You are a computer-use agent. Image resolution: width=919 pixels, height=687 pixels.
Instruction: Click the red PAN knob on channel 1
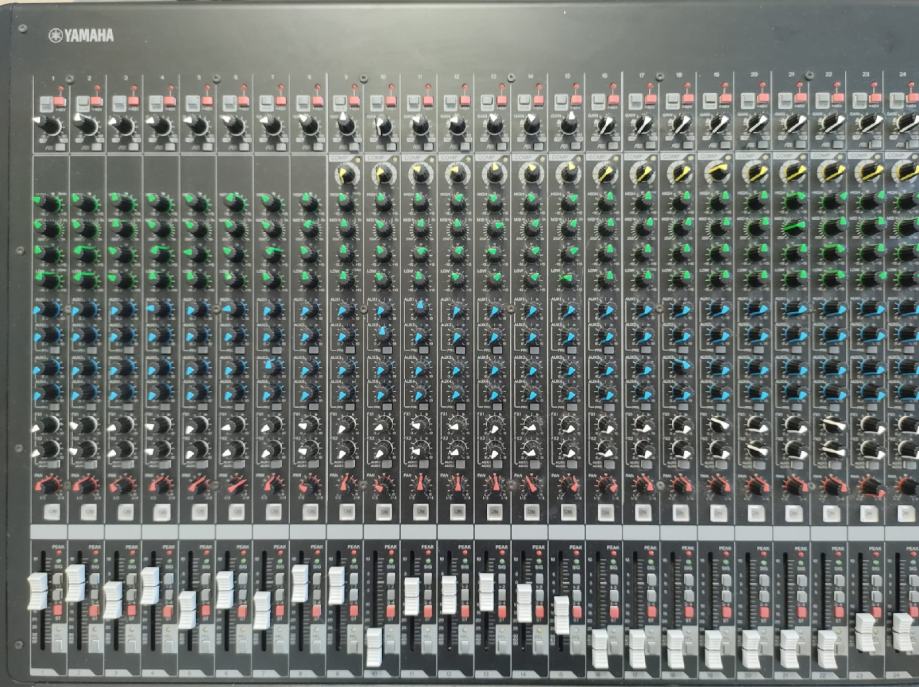point(49,486)
